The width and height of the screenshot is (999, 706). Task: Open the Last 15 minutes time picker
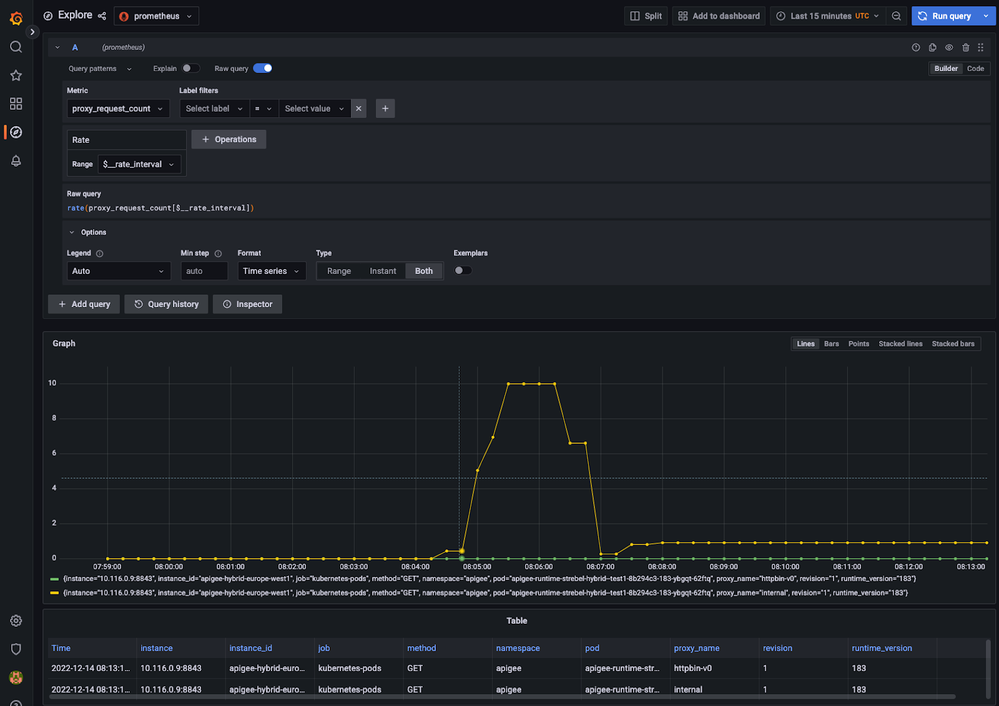[828, 16]
